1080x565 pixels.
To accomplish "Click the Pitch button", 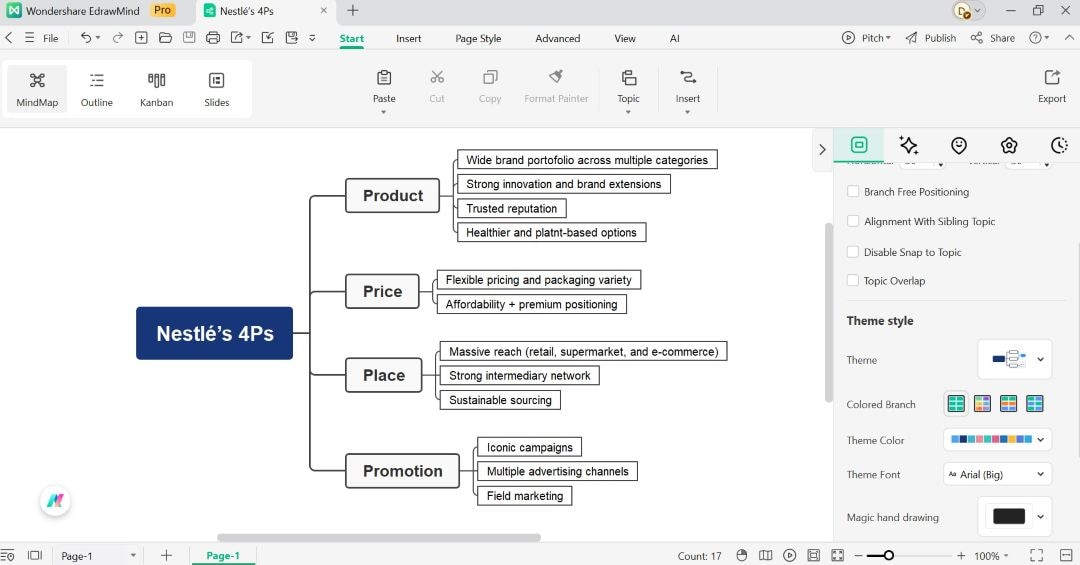I will point(866,38).
